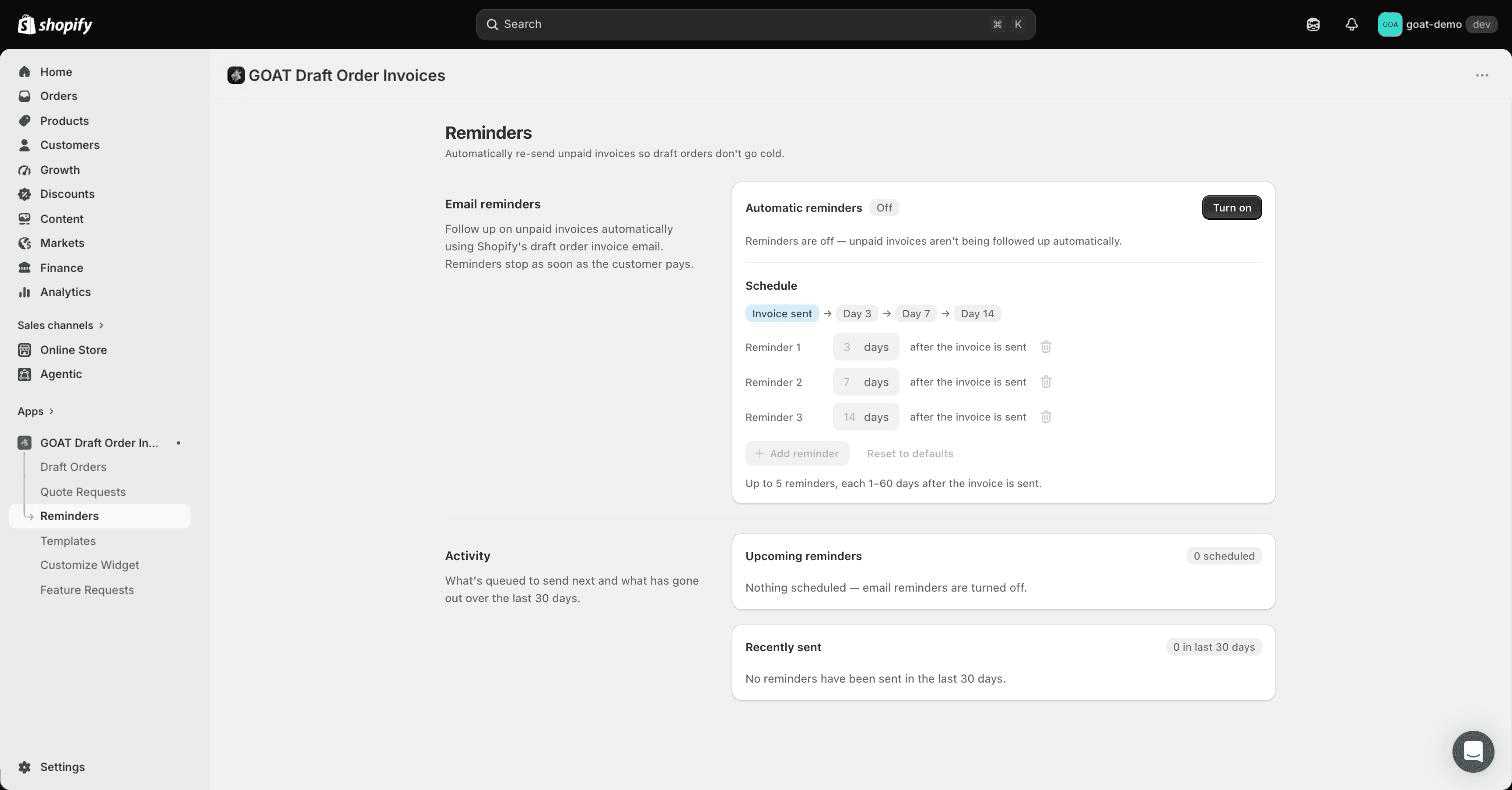1512x790 pixels.
Task: Open Feature Requests sub-item
Action: click(x=87, y=590)
